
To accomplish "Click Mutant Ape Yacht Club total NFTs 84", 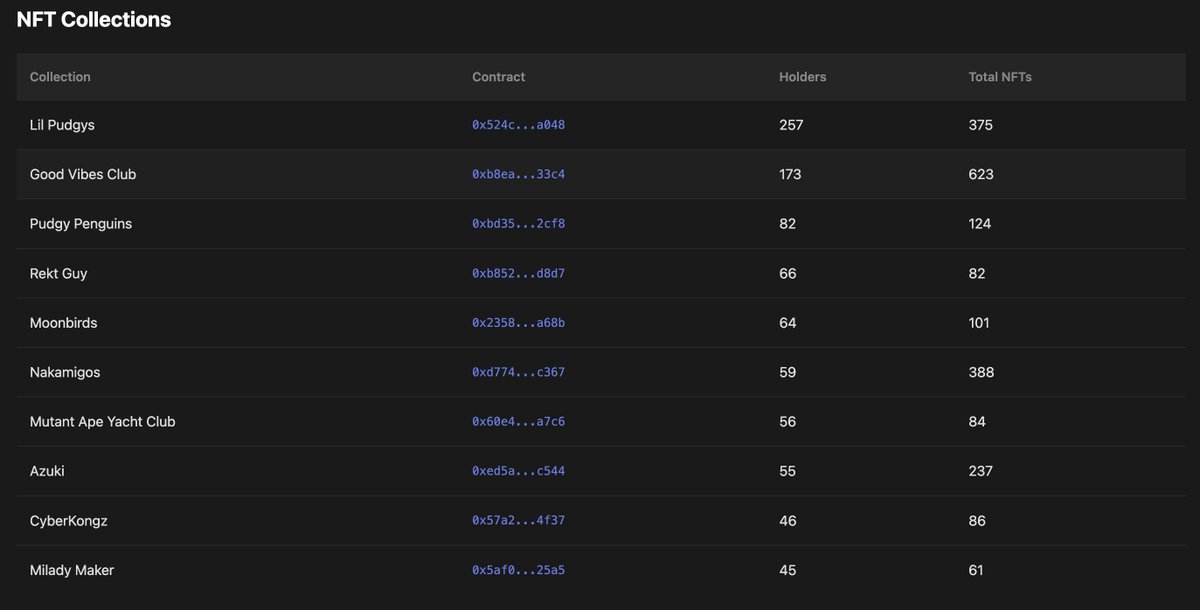I will 977,422.
